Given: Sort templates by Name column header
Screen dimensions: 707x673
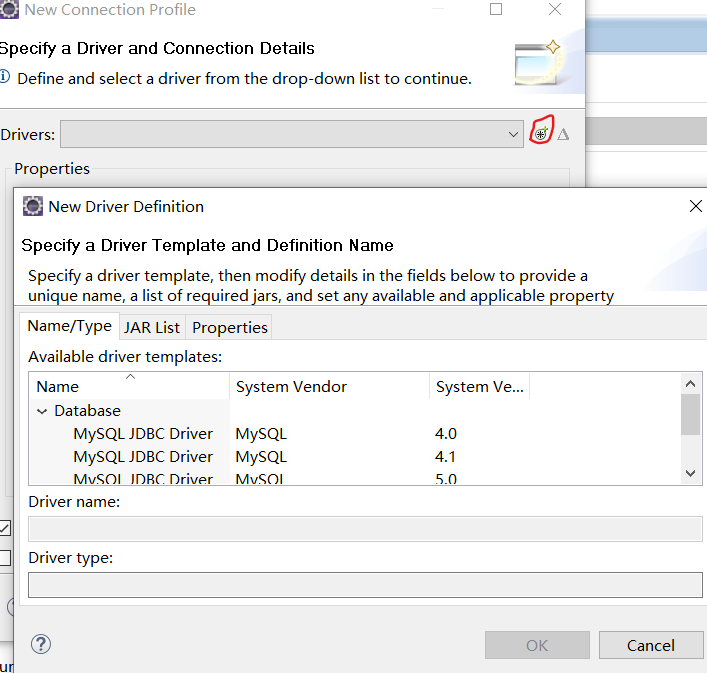Looking at the screenshot, I should click(130, 386).
